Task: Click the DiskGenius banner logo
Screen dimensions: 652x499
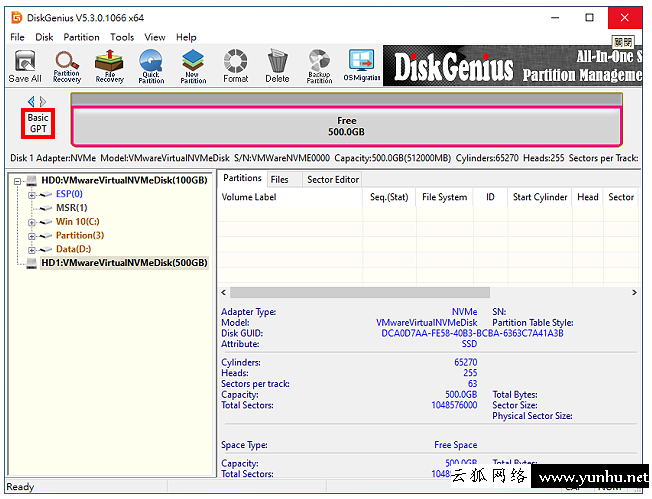Action: 454,67
